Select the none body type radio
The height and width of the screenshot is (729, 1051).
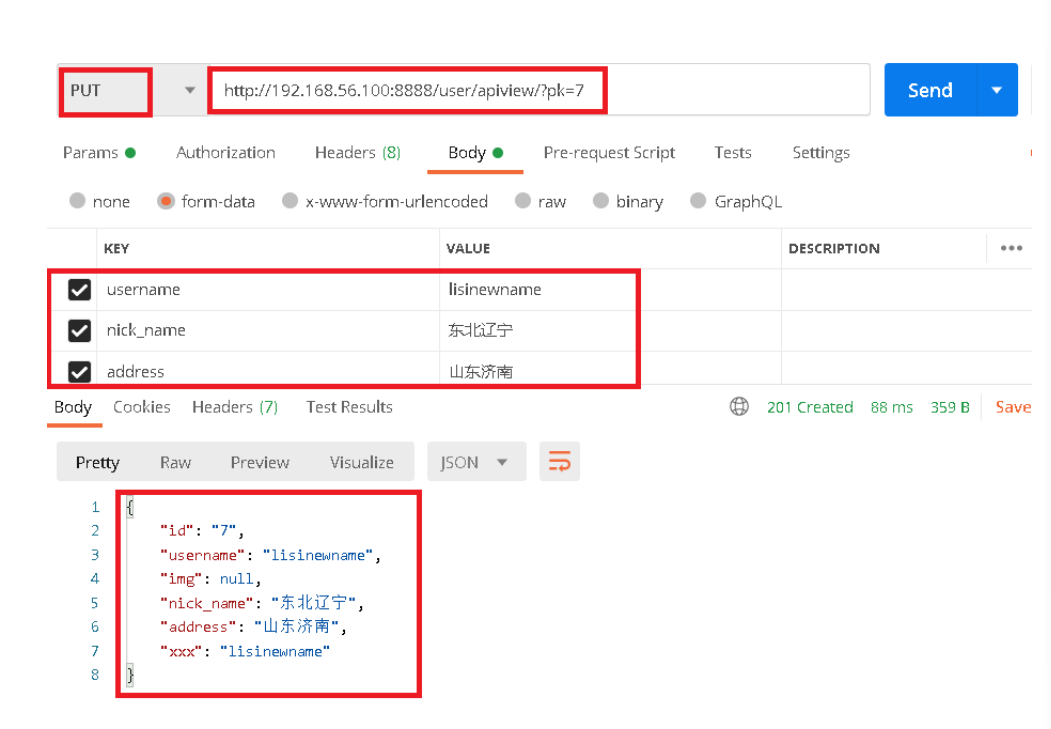77,200
